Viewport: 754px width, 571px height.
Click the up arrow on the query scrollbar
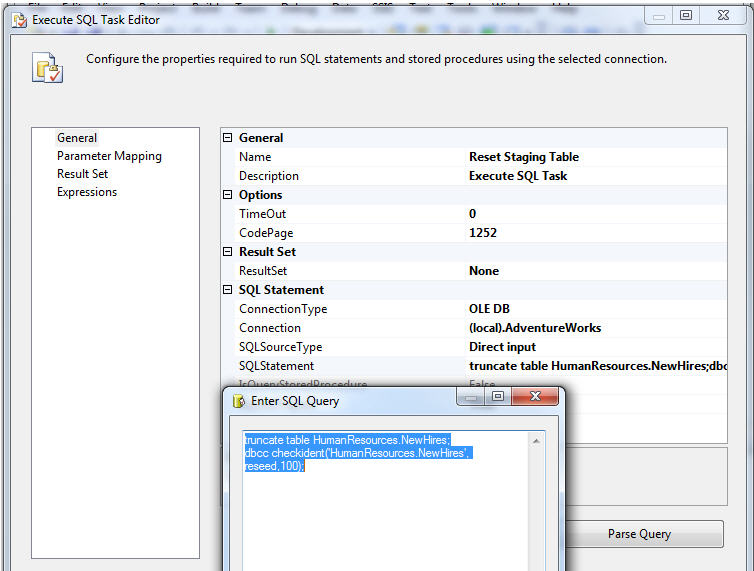click(539, 440)
